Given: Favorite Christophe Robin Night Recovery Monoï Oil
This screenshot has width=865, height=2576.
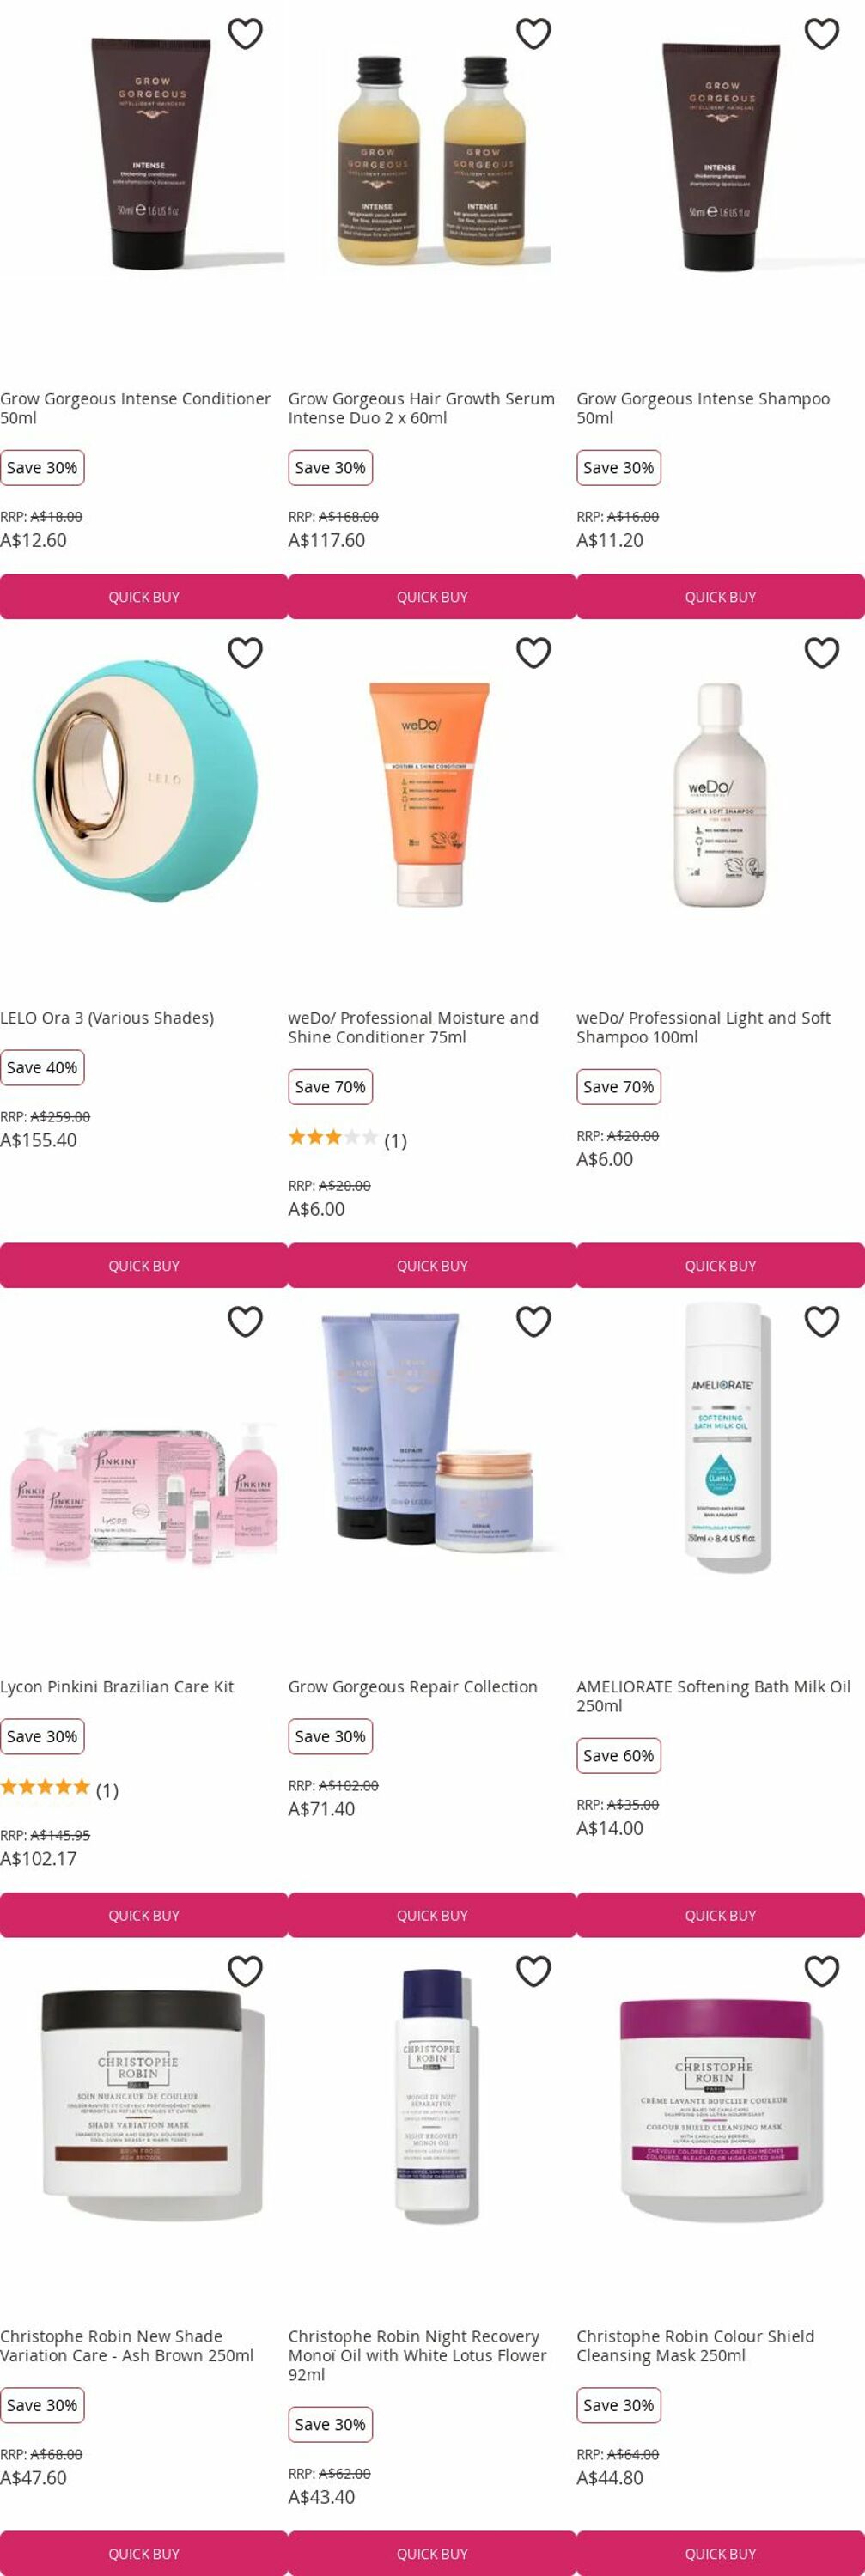Looking at the screenshot, I should pyautogui.click(x=533, y=1971).
